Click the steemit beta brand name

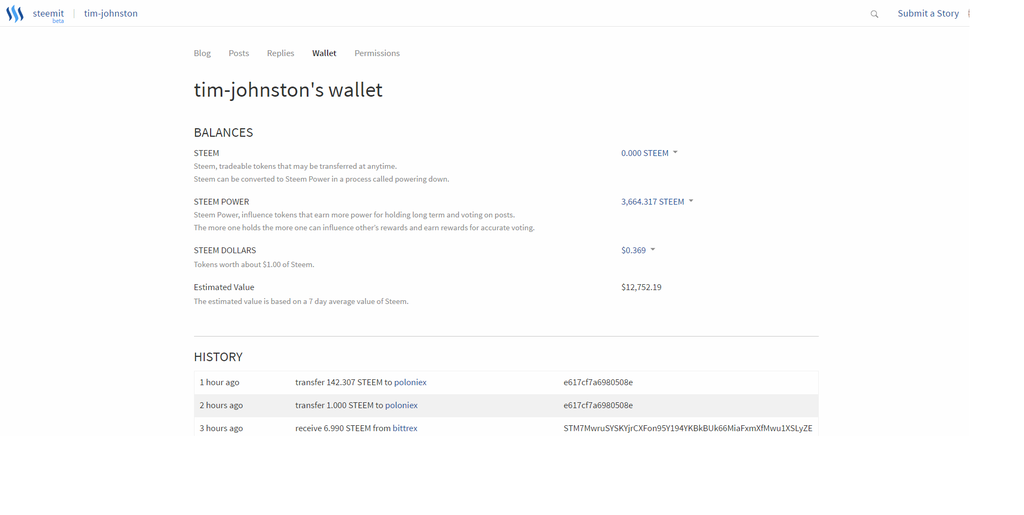coord(48,15)
